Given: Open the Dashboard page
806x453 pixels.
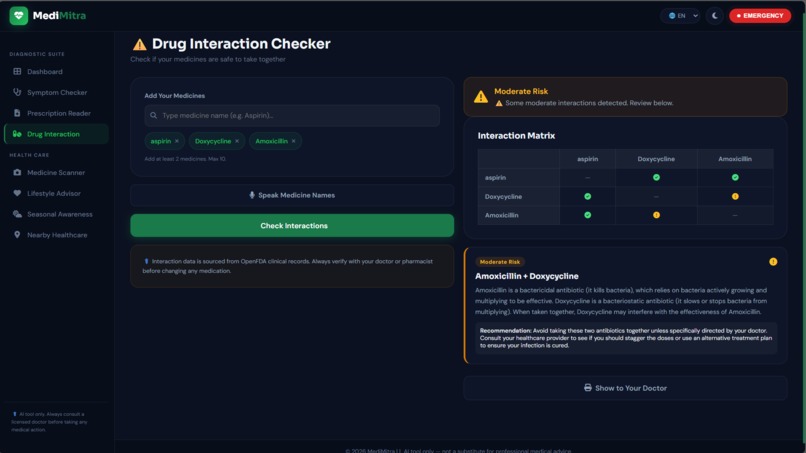Looking at the screenshot, I should tap(56, 71).
